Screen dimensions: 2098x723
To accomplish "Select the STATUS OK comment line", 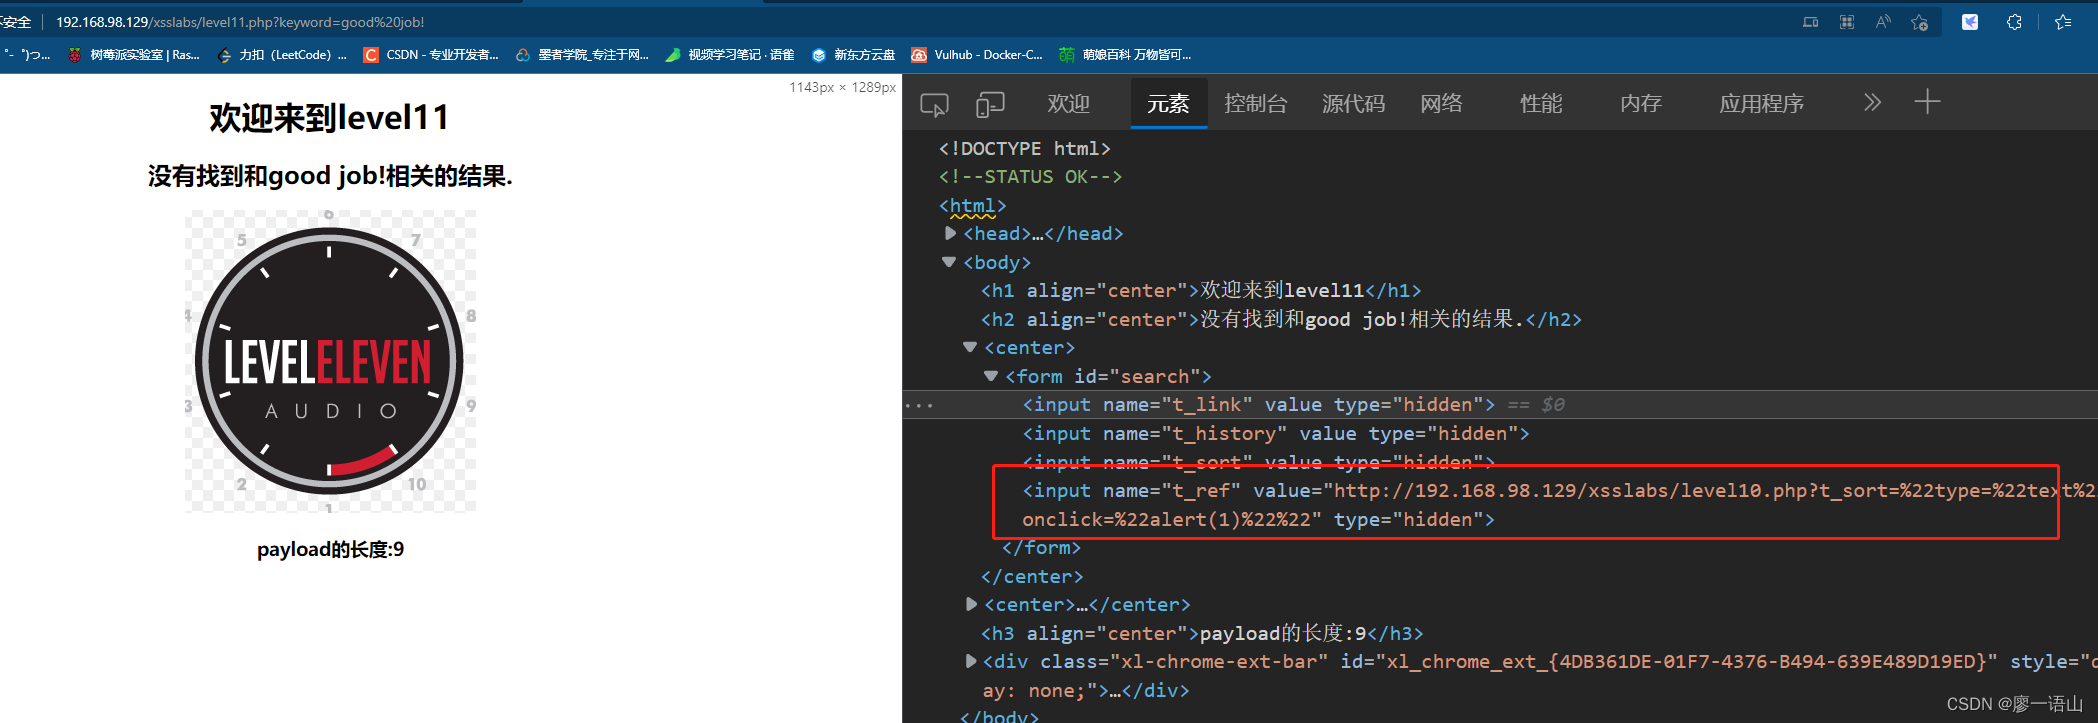I will click(x=1030, y=176).
